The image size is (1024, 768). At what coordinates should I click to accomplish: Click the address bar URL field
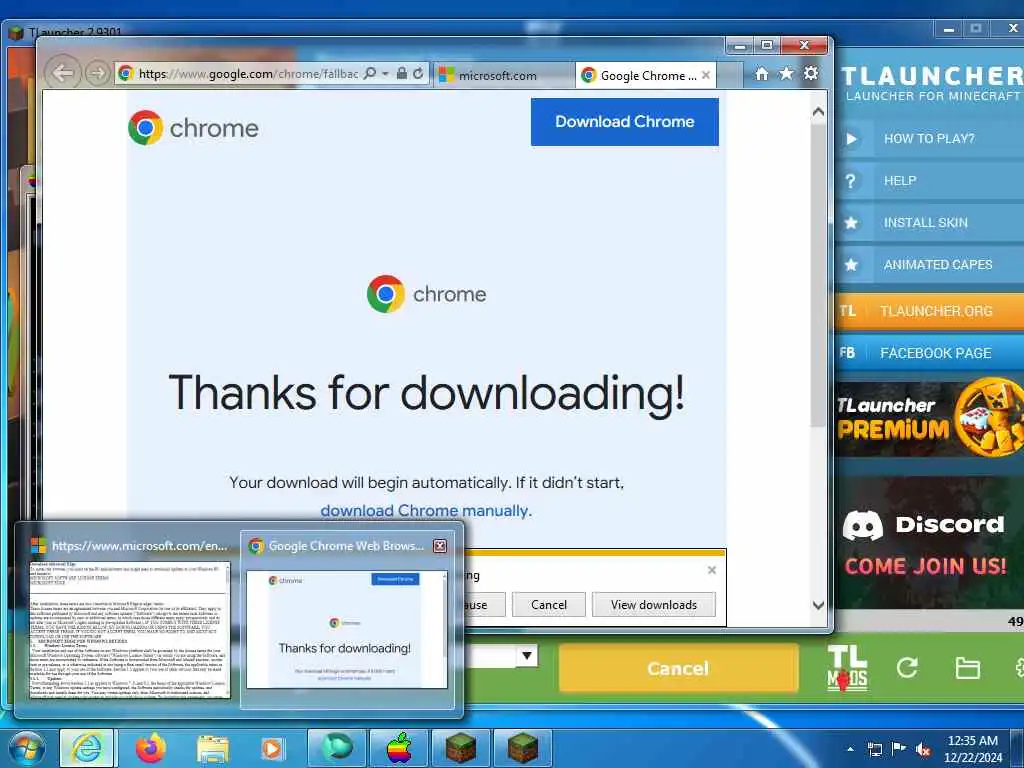(x=248, y=74)
